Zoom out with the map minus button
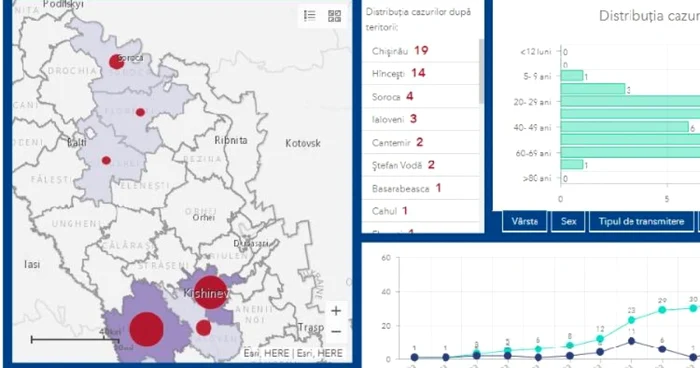Viewport: 700px width, 368px height. (x=336, y=331)
